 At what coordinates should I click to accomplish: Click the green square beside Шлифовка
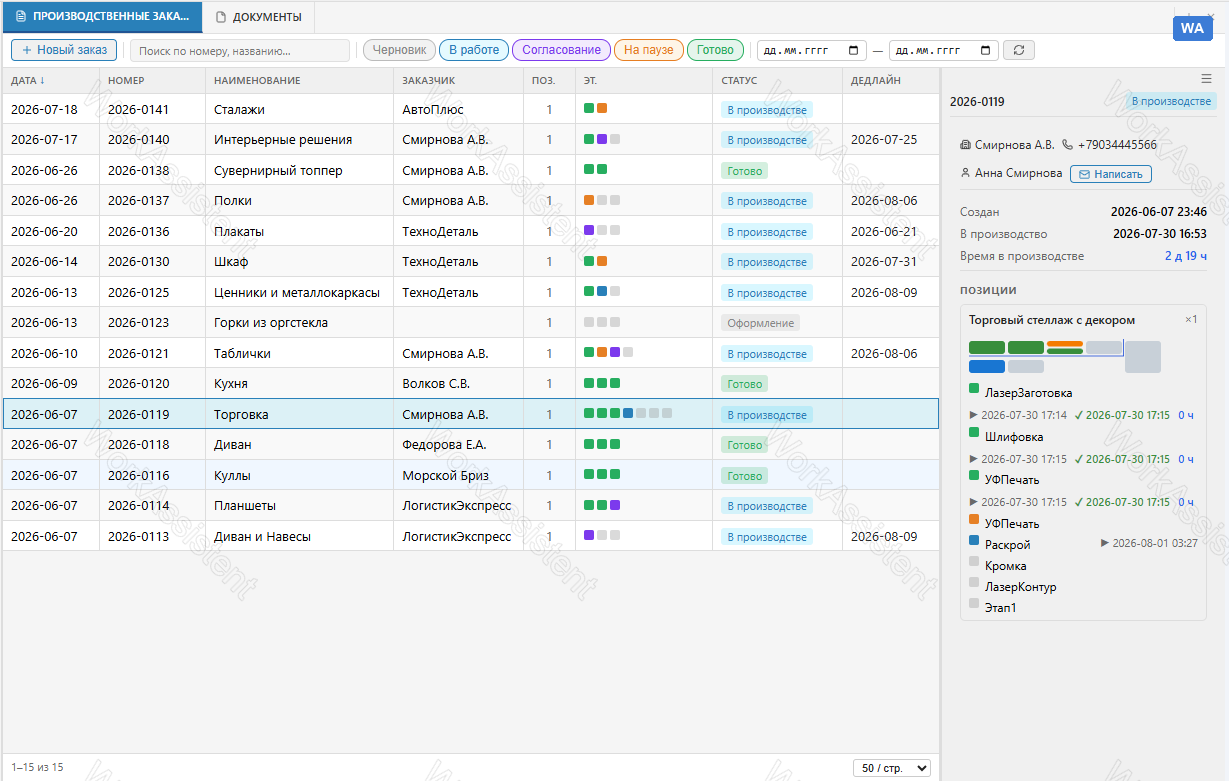(974, 432)
